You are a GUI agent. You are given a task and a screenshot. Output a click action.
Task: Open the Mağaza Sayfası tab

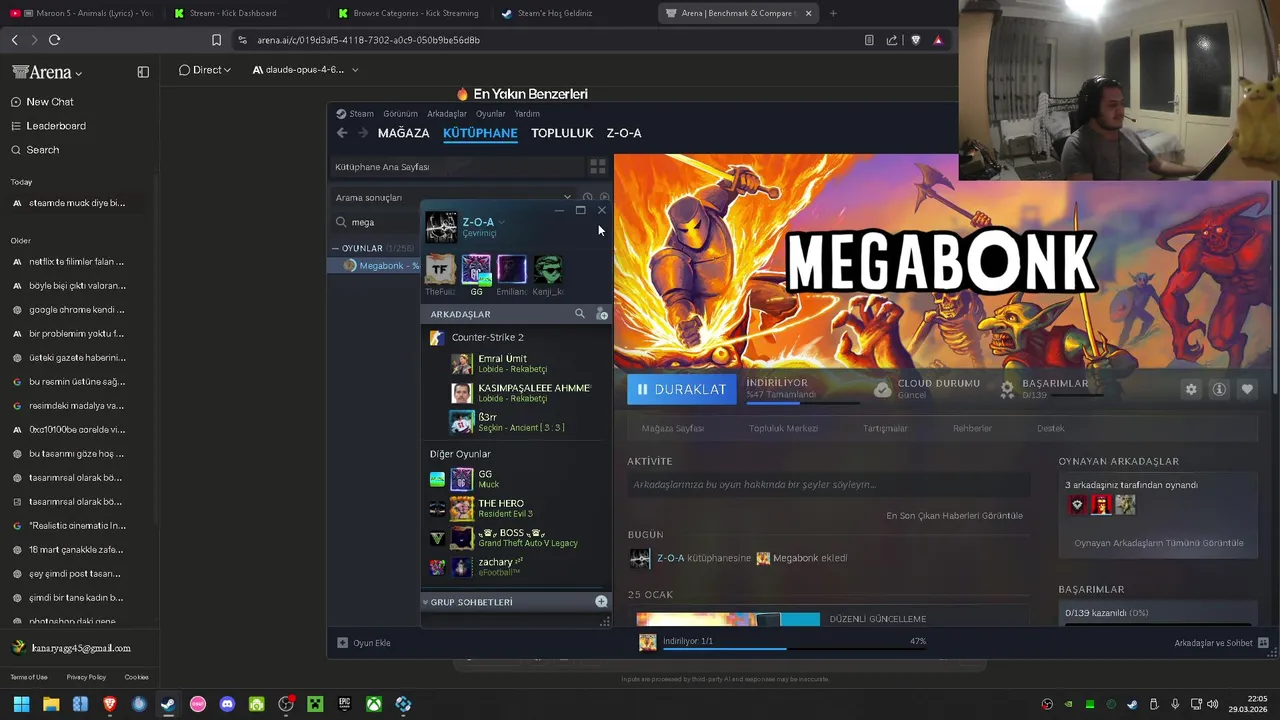673,428
